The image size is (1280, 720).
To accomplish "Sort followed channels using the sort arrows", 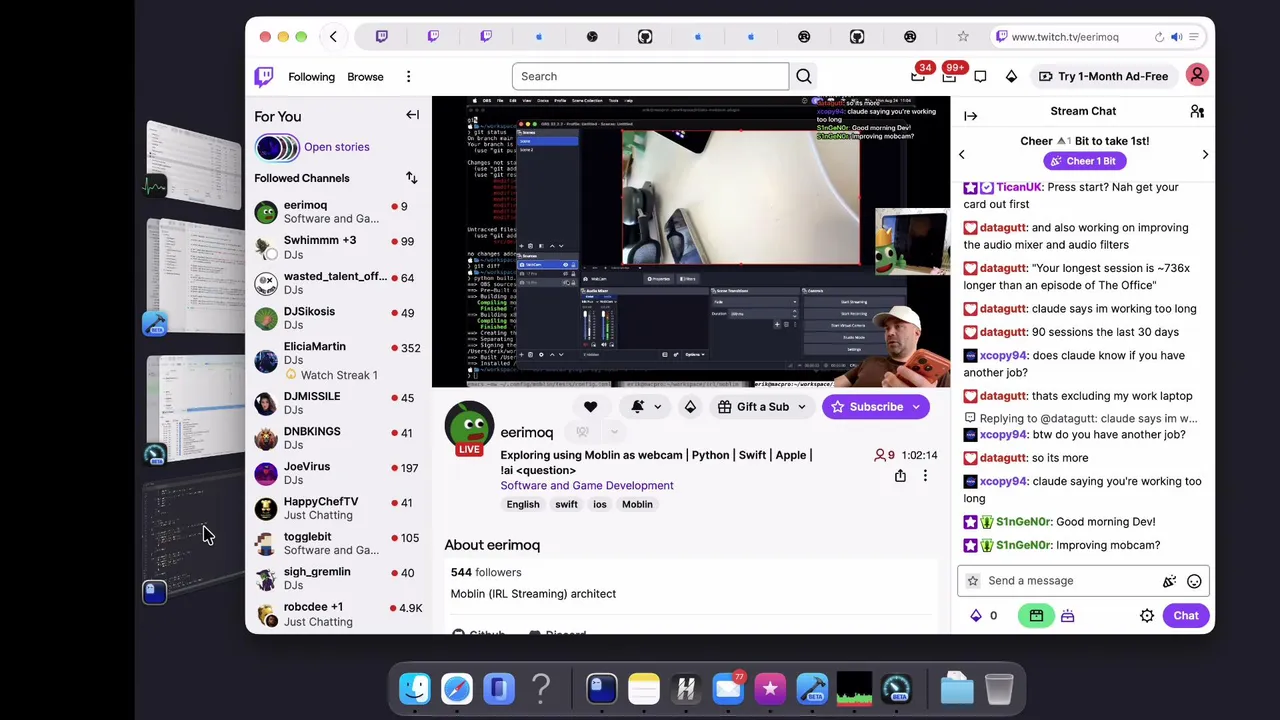I will tap(411, 178).
